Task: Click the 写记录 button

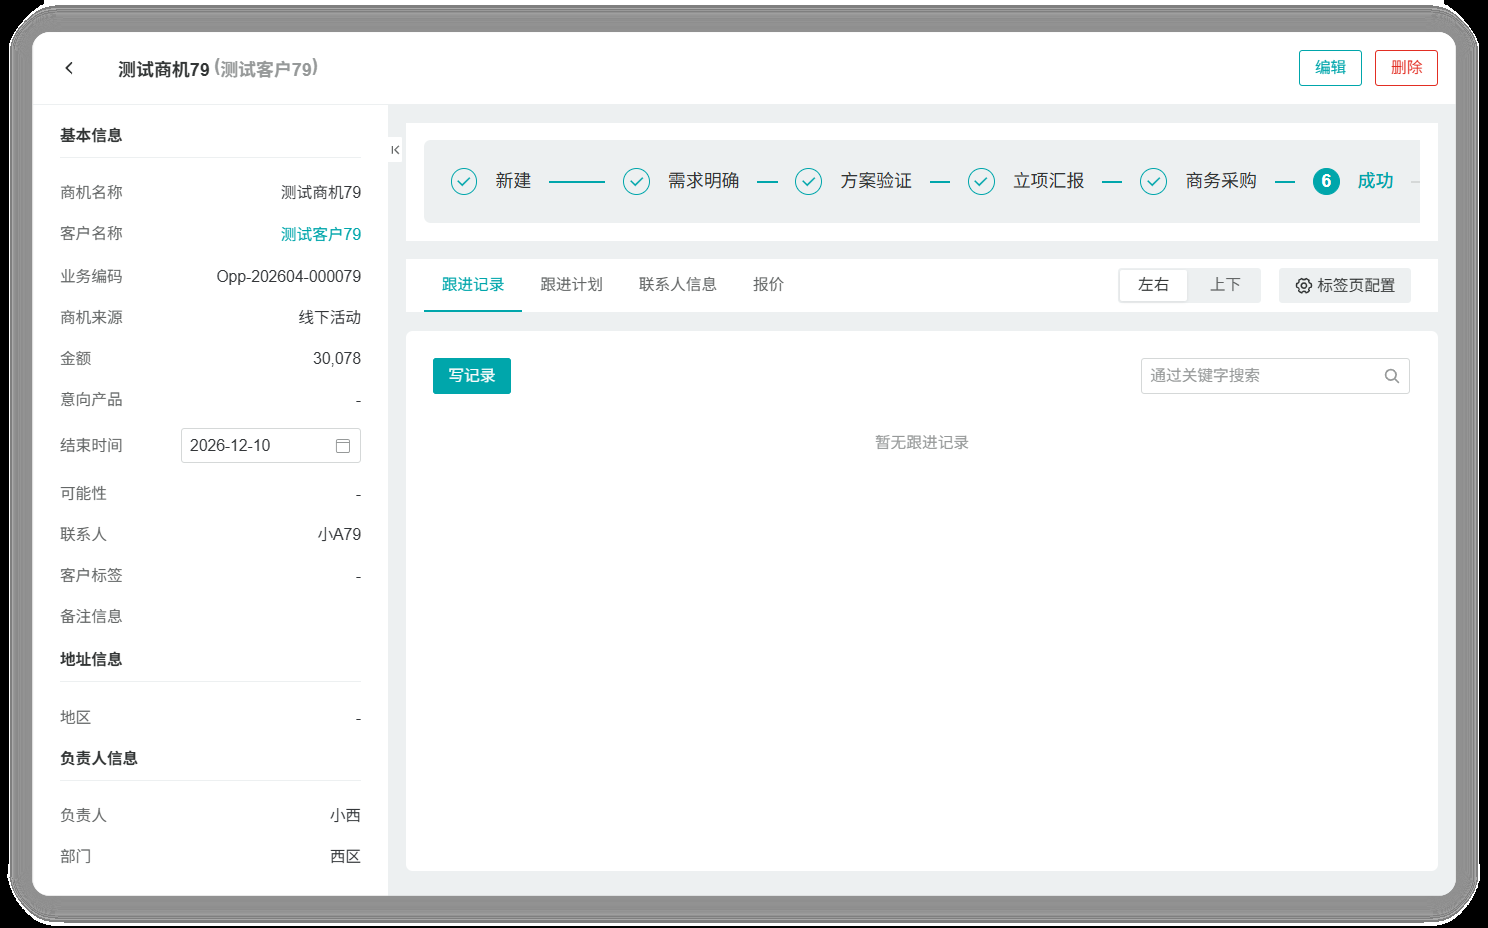Action: pyautogui.click(x=472, y=376)
